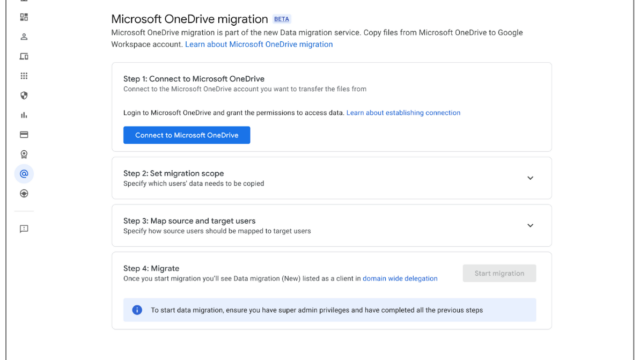Open the Devices icon in sidebar

pyautogui.click(x=24, y=56)
